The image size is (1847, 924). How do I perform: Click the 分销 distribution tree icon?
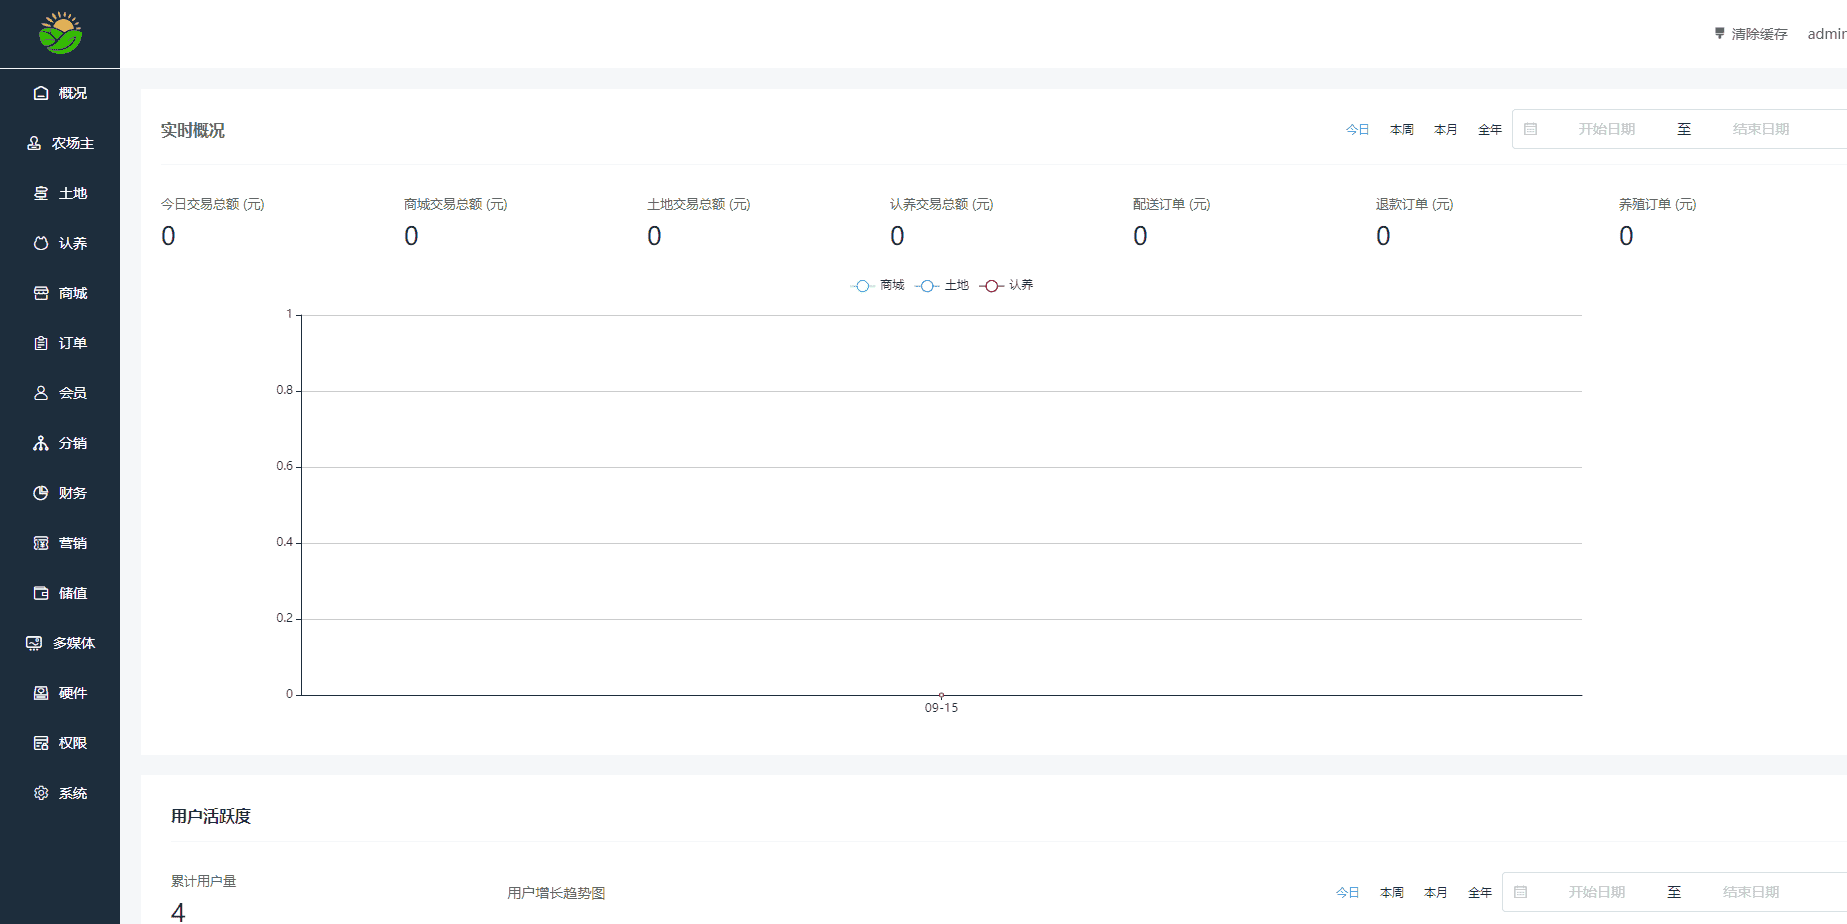point(41,443)
